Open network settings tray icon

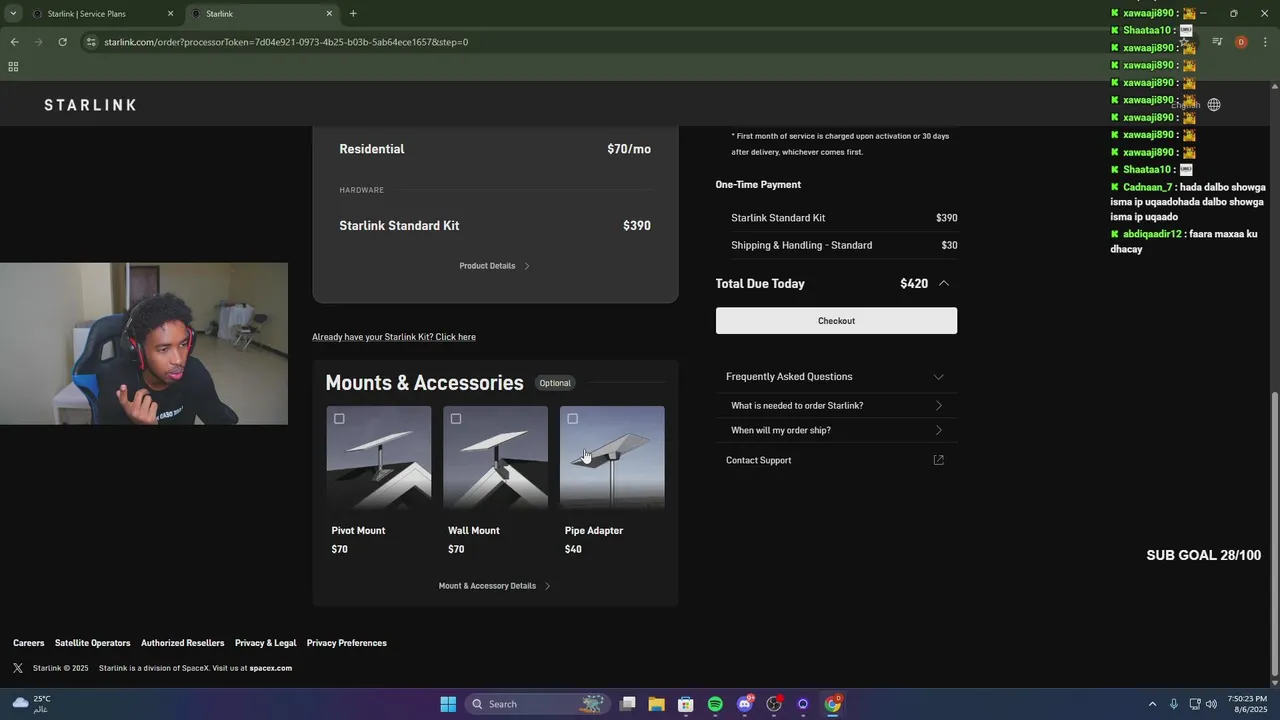click(1194, 704)
